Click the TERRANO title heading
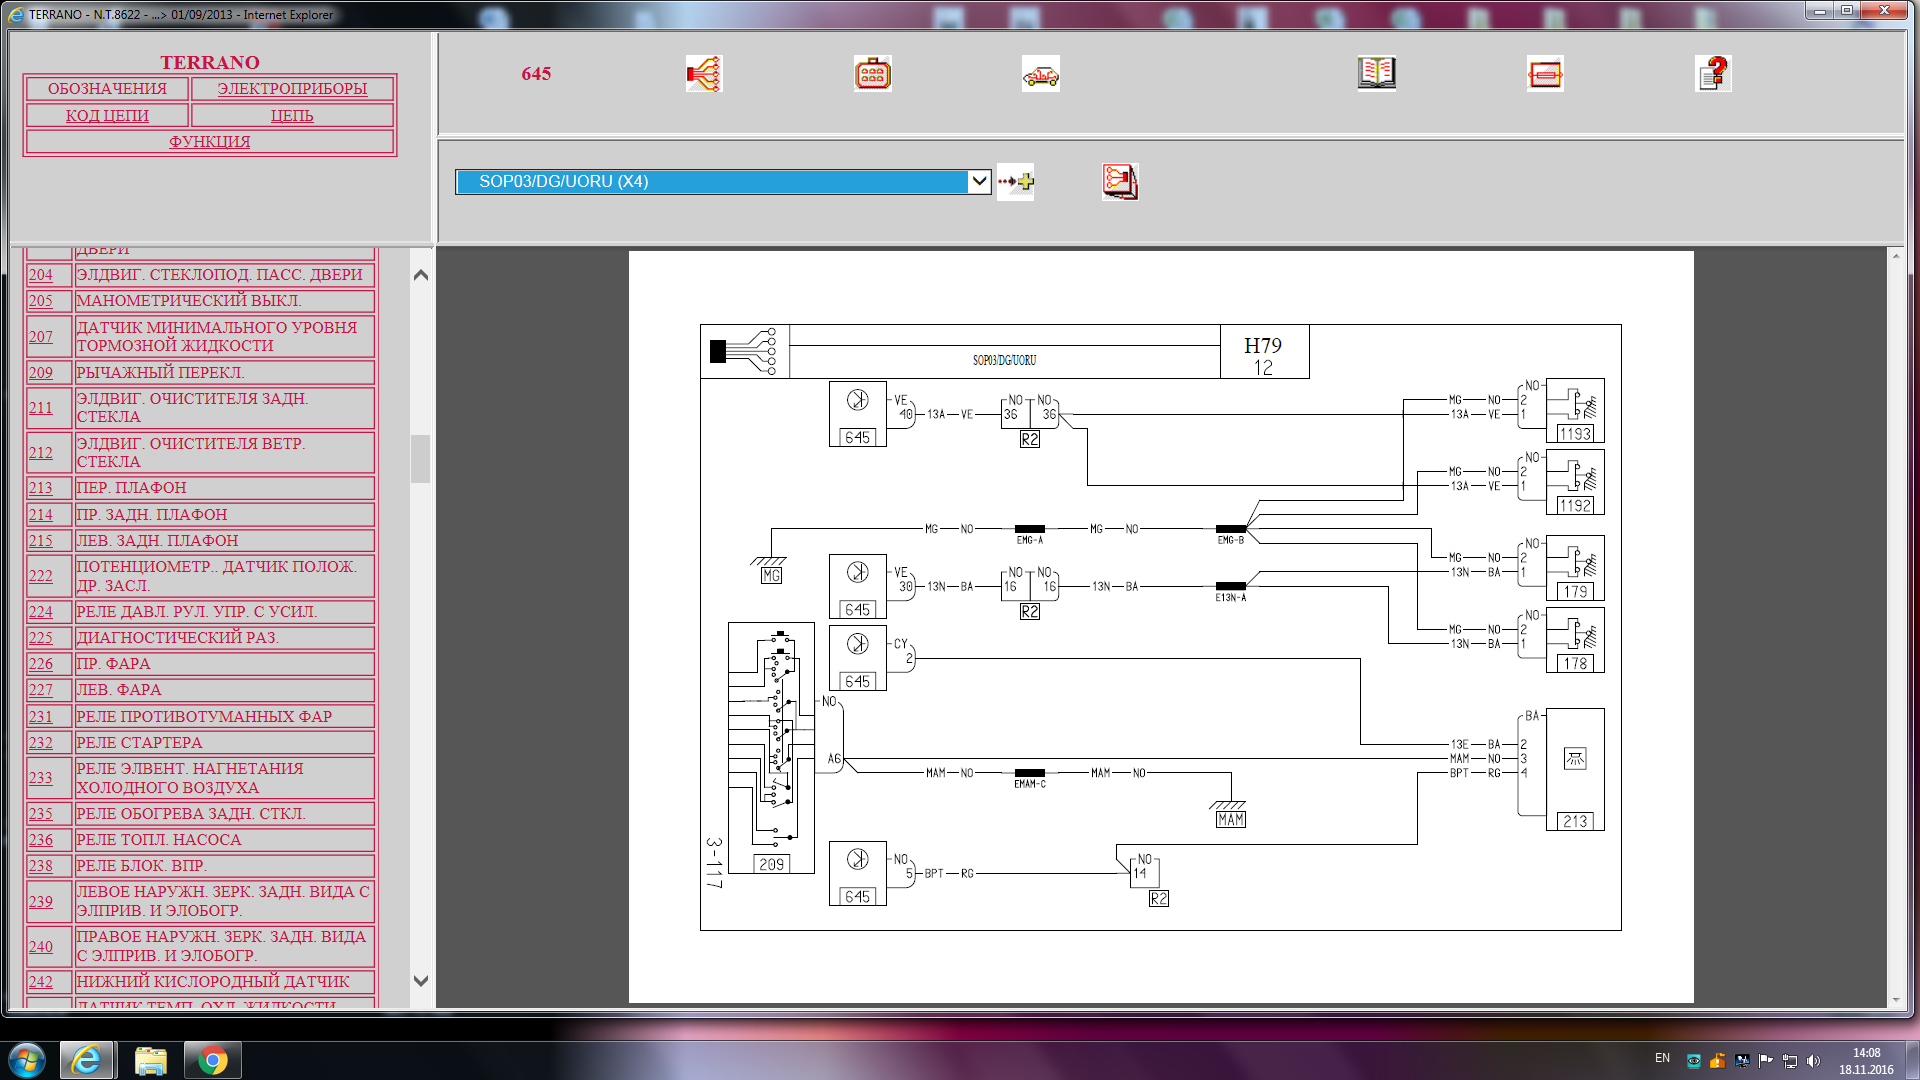 [x=210, y=62]
